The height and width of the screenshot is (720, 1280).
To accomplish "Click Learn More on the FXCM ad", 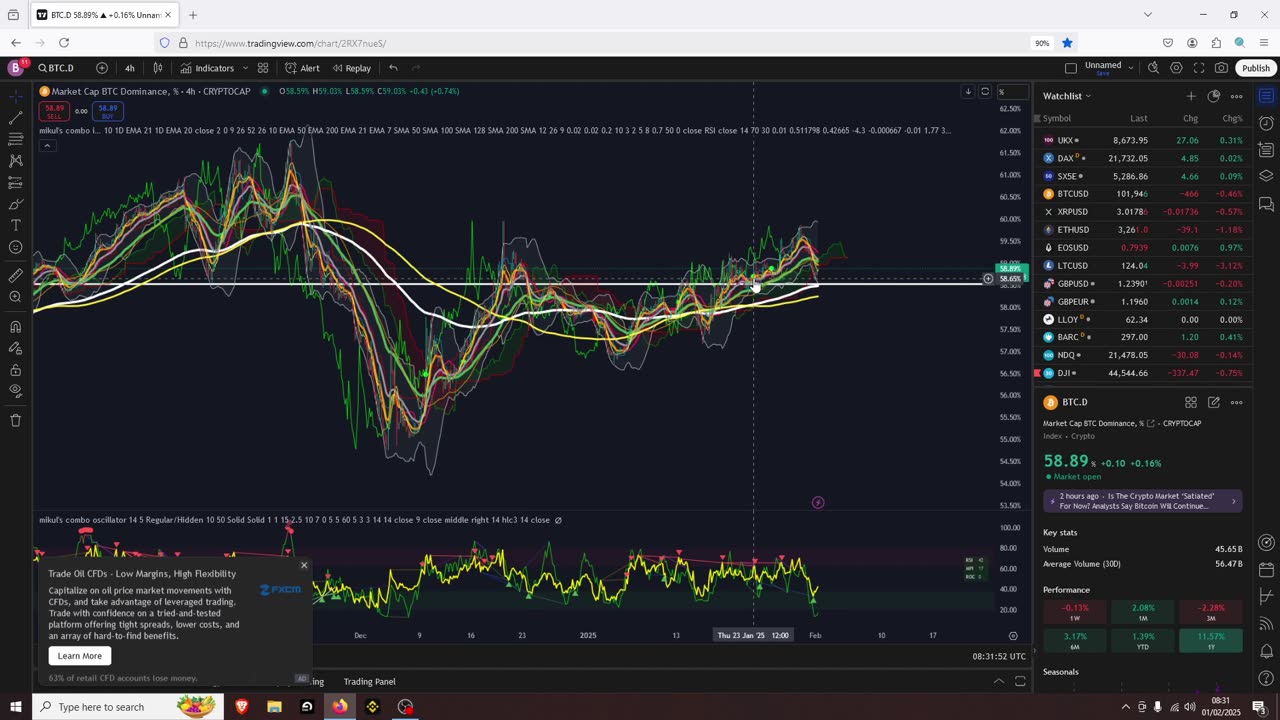I will 79,656.
